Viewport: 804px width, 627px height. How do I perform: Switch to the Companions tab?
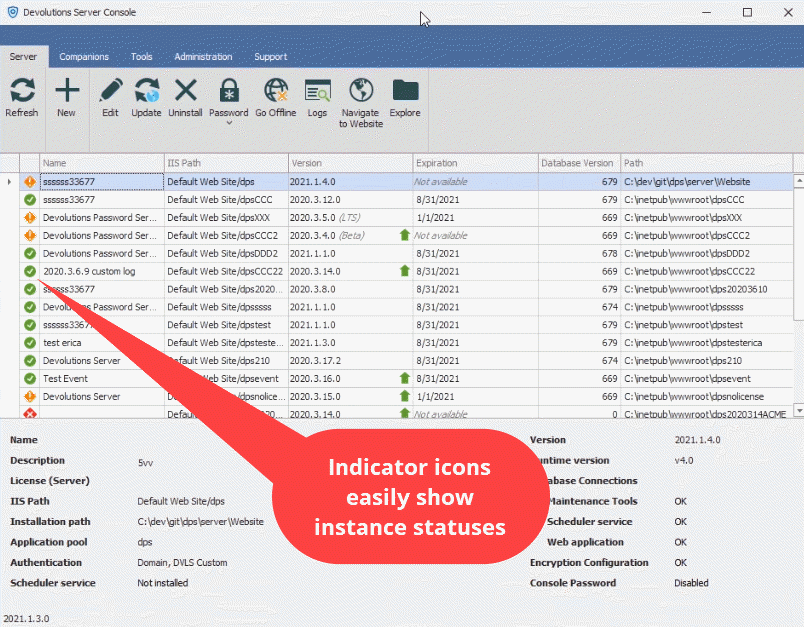coord(84,57)
